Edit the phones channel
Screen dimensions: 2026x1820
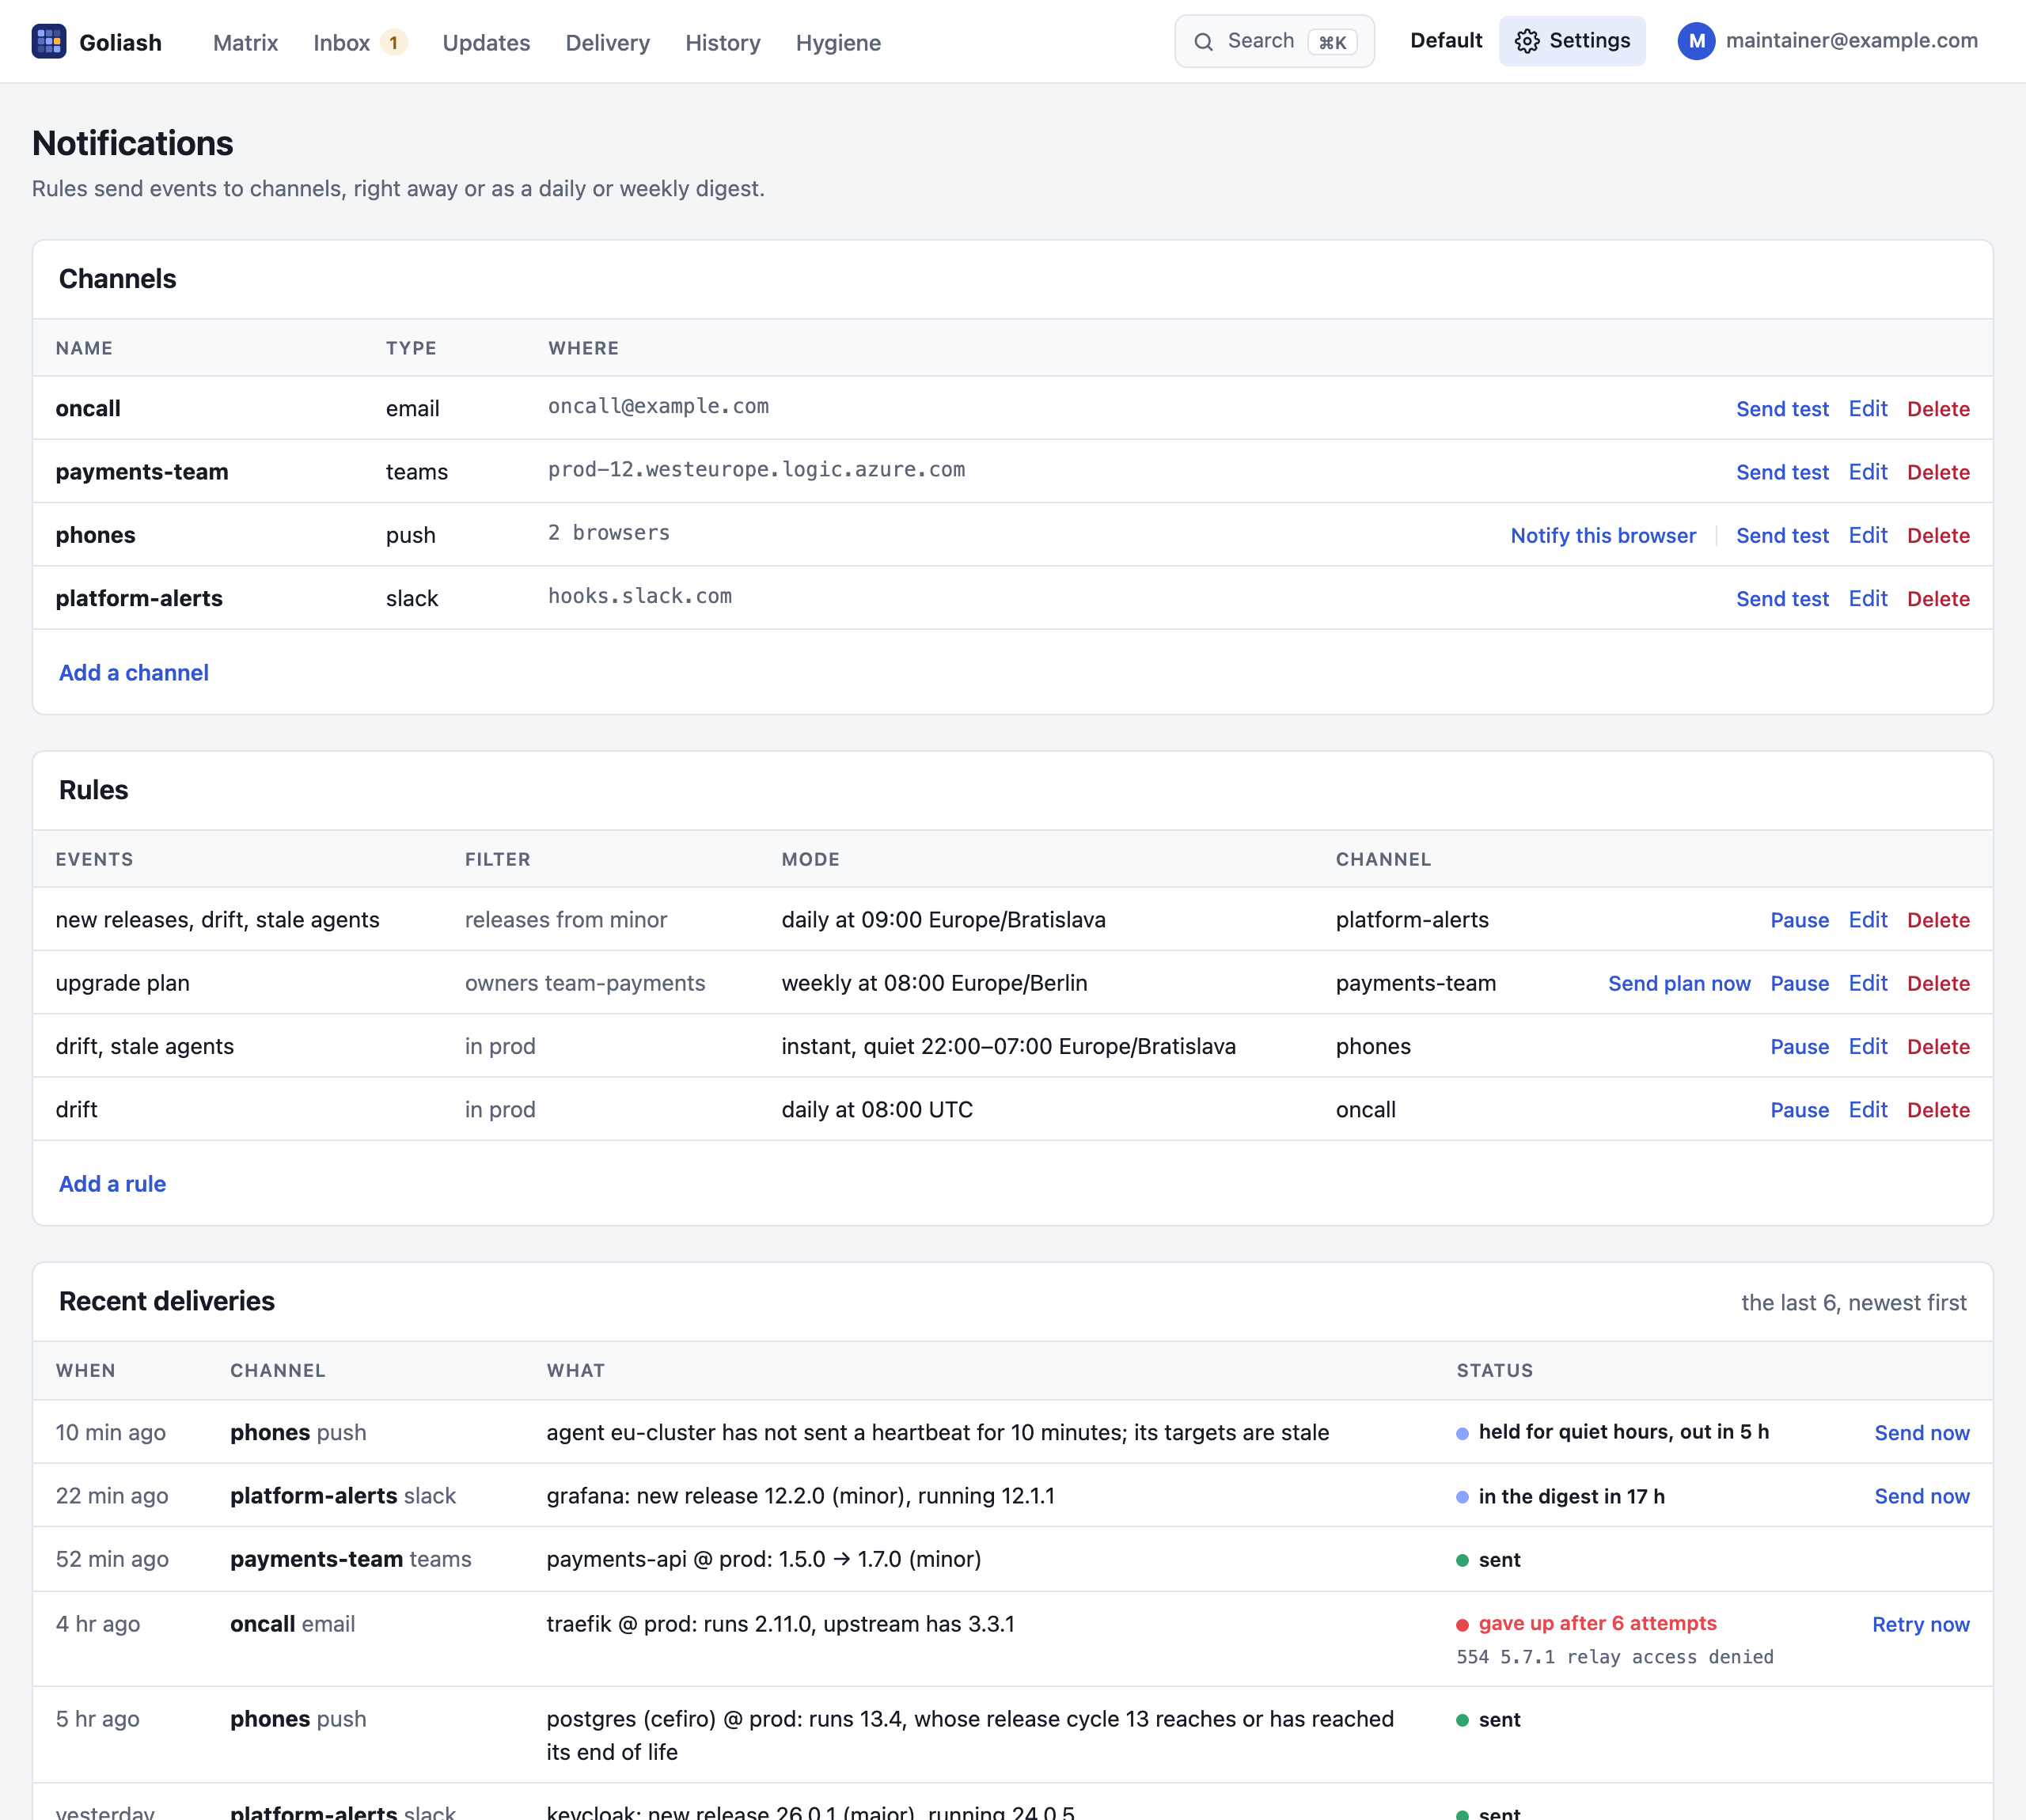tap(1867, 535)
